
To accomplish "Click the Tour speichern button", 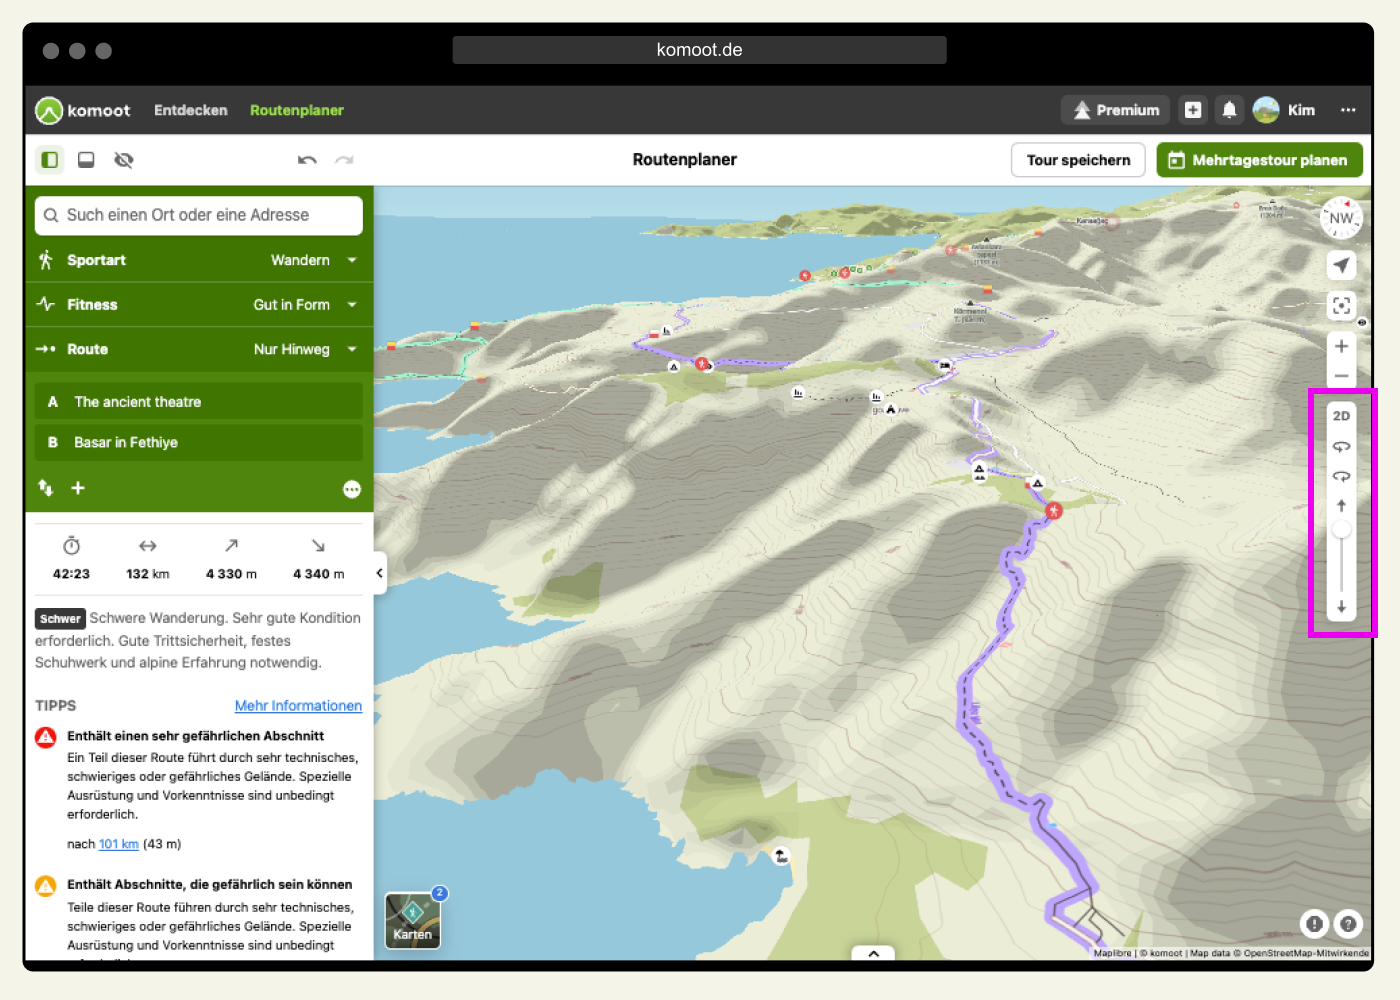I will coord(1078,160).
